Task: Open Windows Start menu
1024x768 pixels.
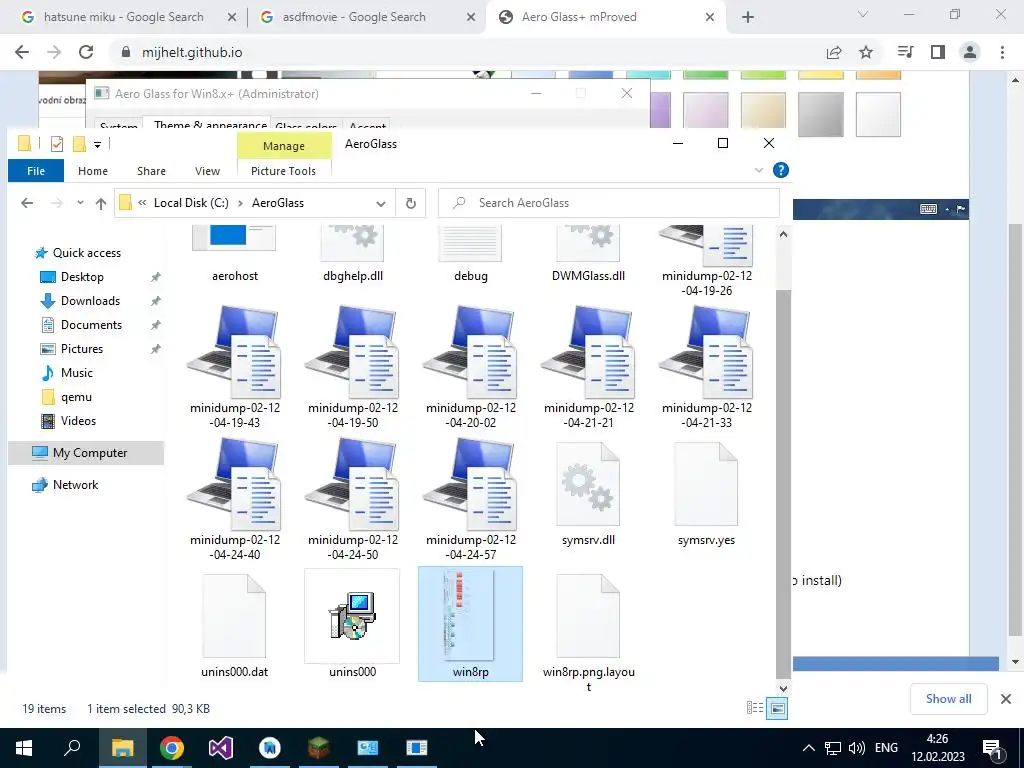Action: 24,748
